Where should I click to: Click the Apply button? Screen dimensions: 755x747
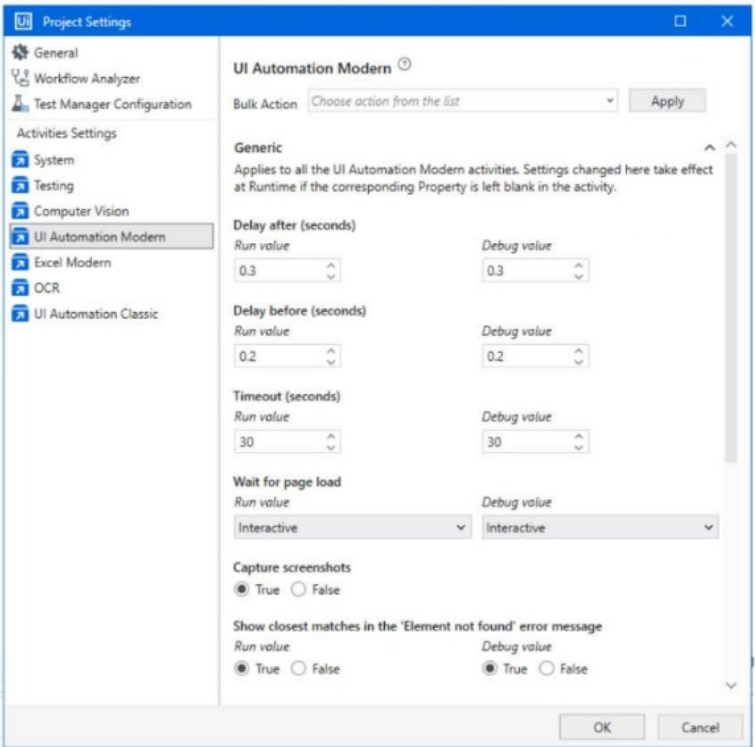tap(667, 101)
